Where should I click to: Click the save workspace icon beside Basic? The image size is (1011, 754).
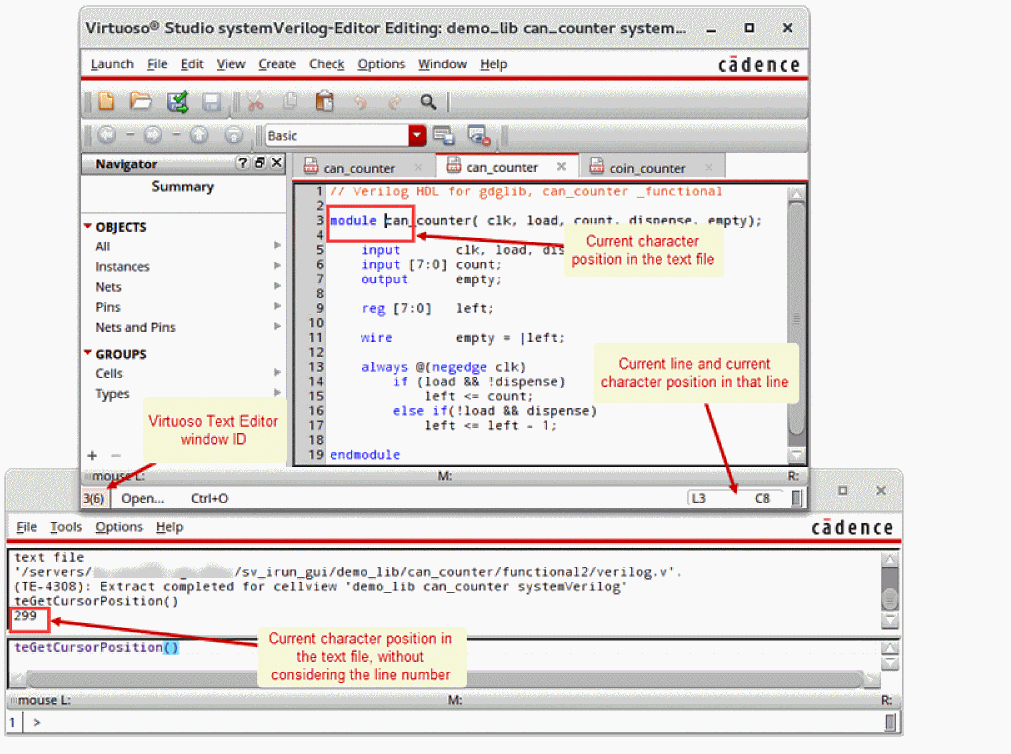click(444, 135)
